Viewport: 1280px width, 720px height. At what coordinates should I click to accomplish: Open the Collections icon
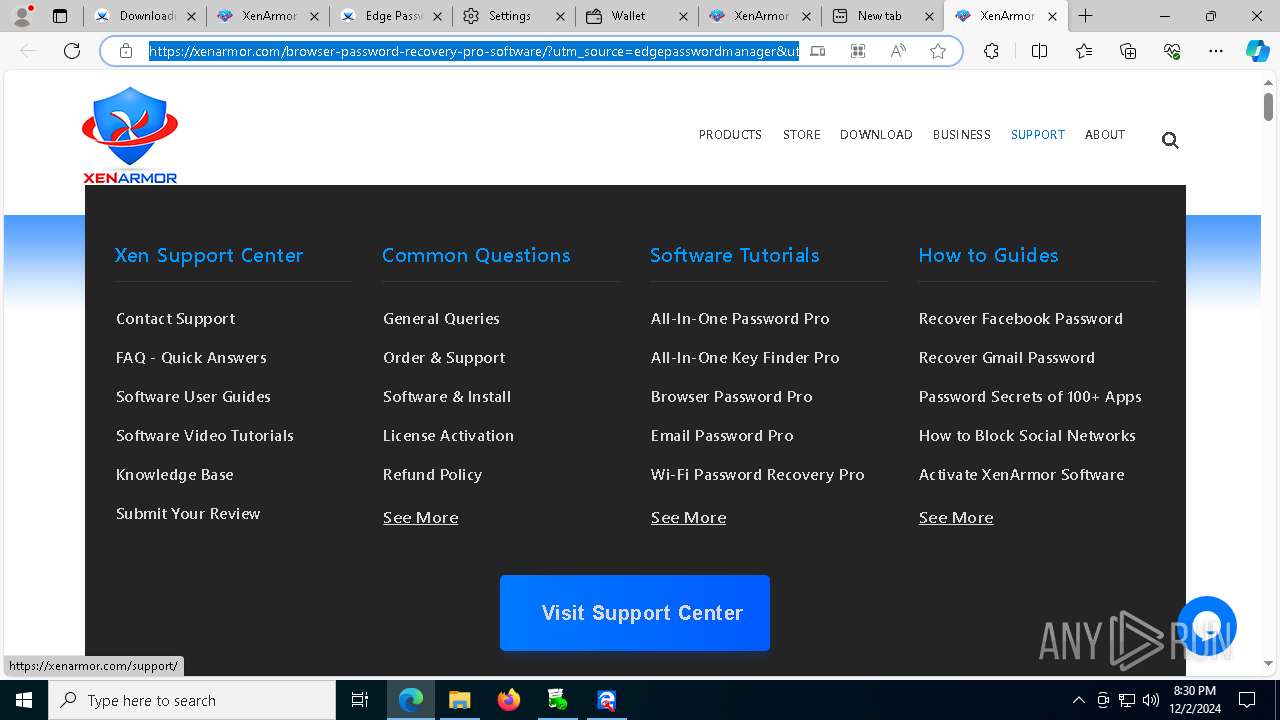point(1128,51)
